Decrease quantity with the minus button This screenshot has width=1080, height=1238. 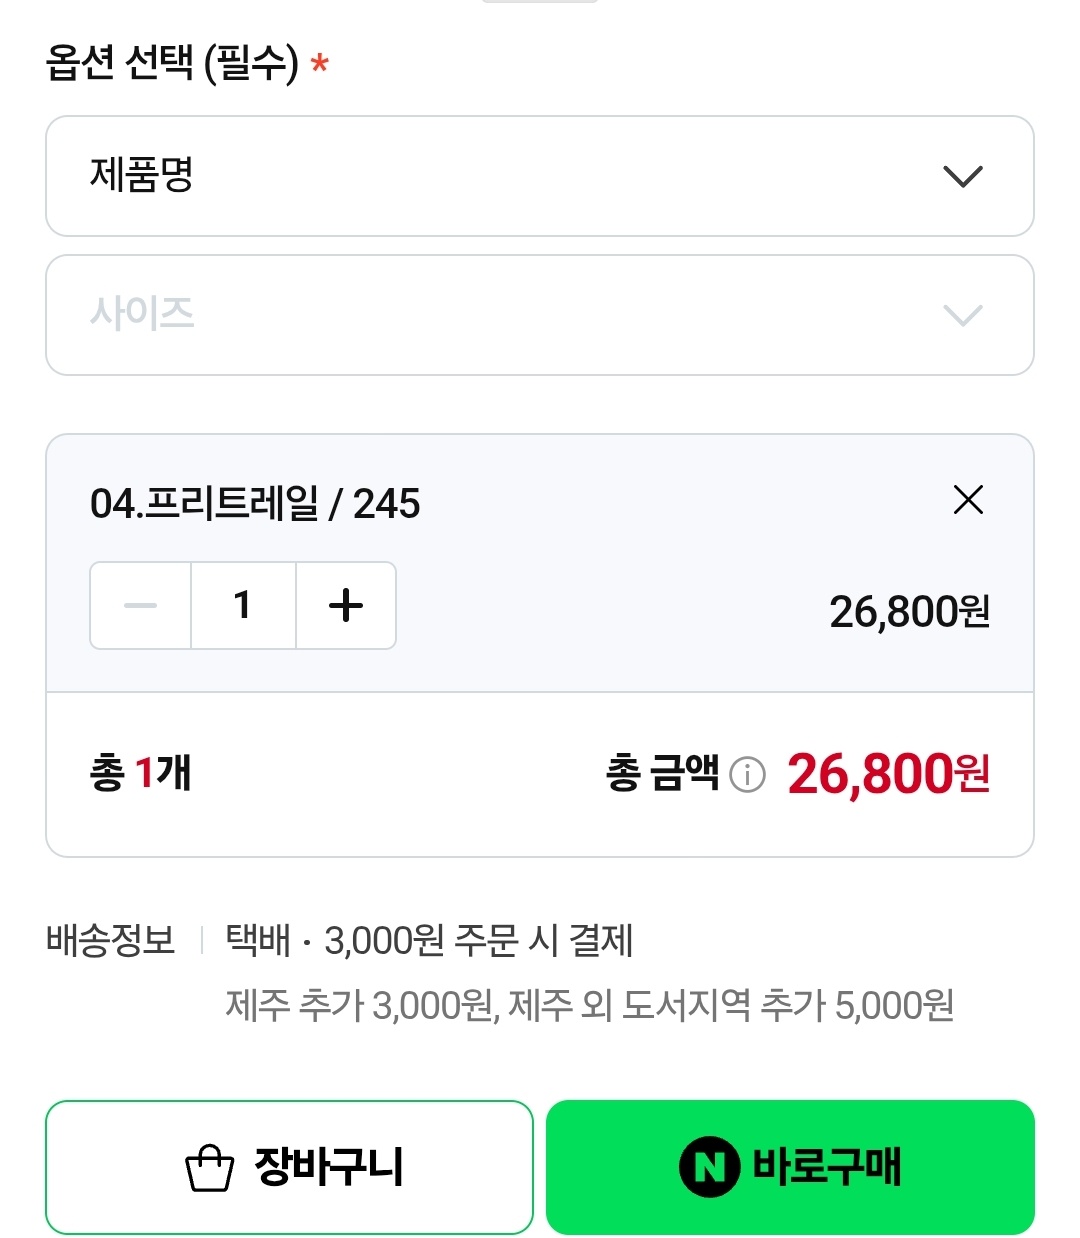(x=141, y=605)
